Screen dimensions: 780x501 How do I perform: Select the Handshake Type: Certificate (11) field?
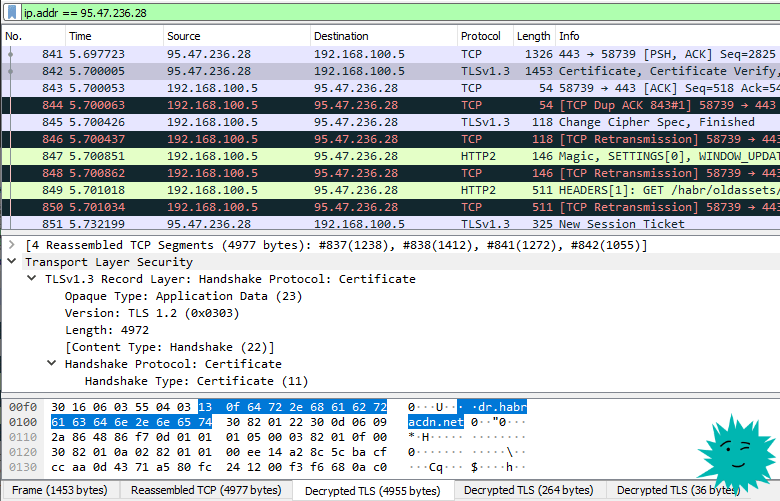click(x=196, y=381)
